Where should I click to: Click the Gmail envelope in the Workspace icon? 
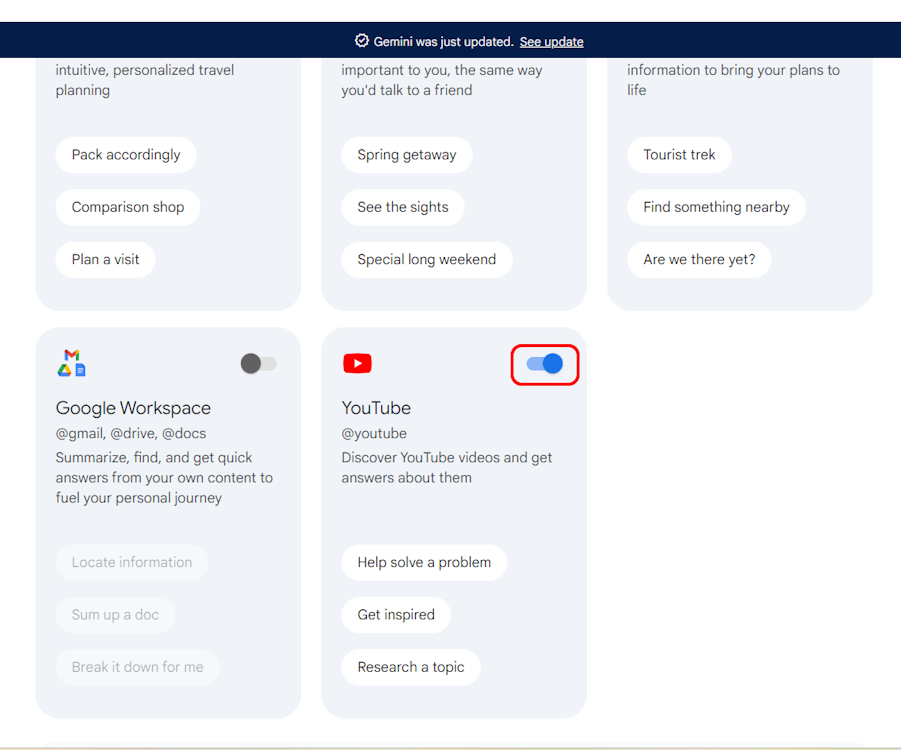[72, 355]
